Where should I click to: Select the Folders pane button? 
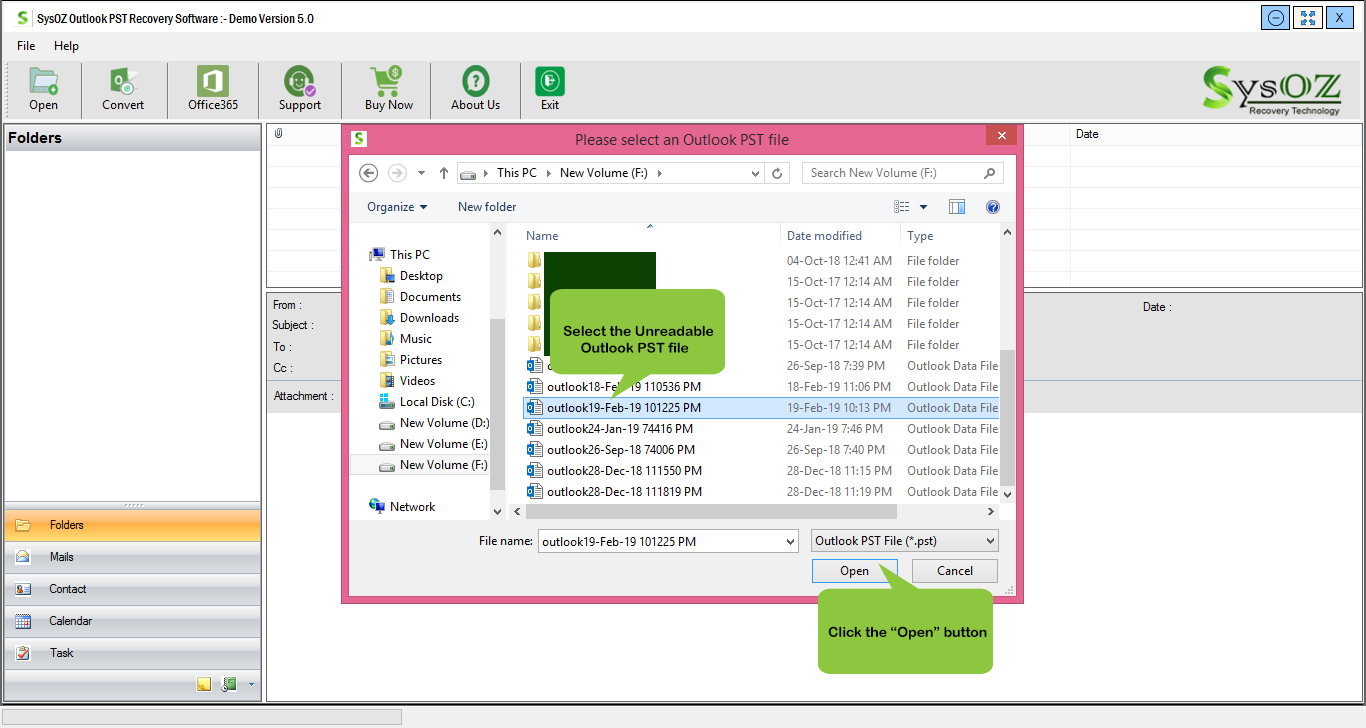click(x=133, y=525)
